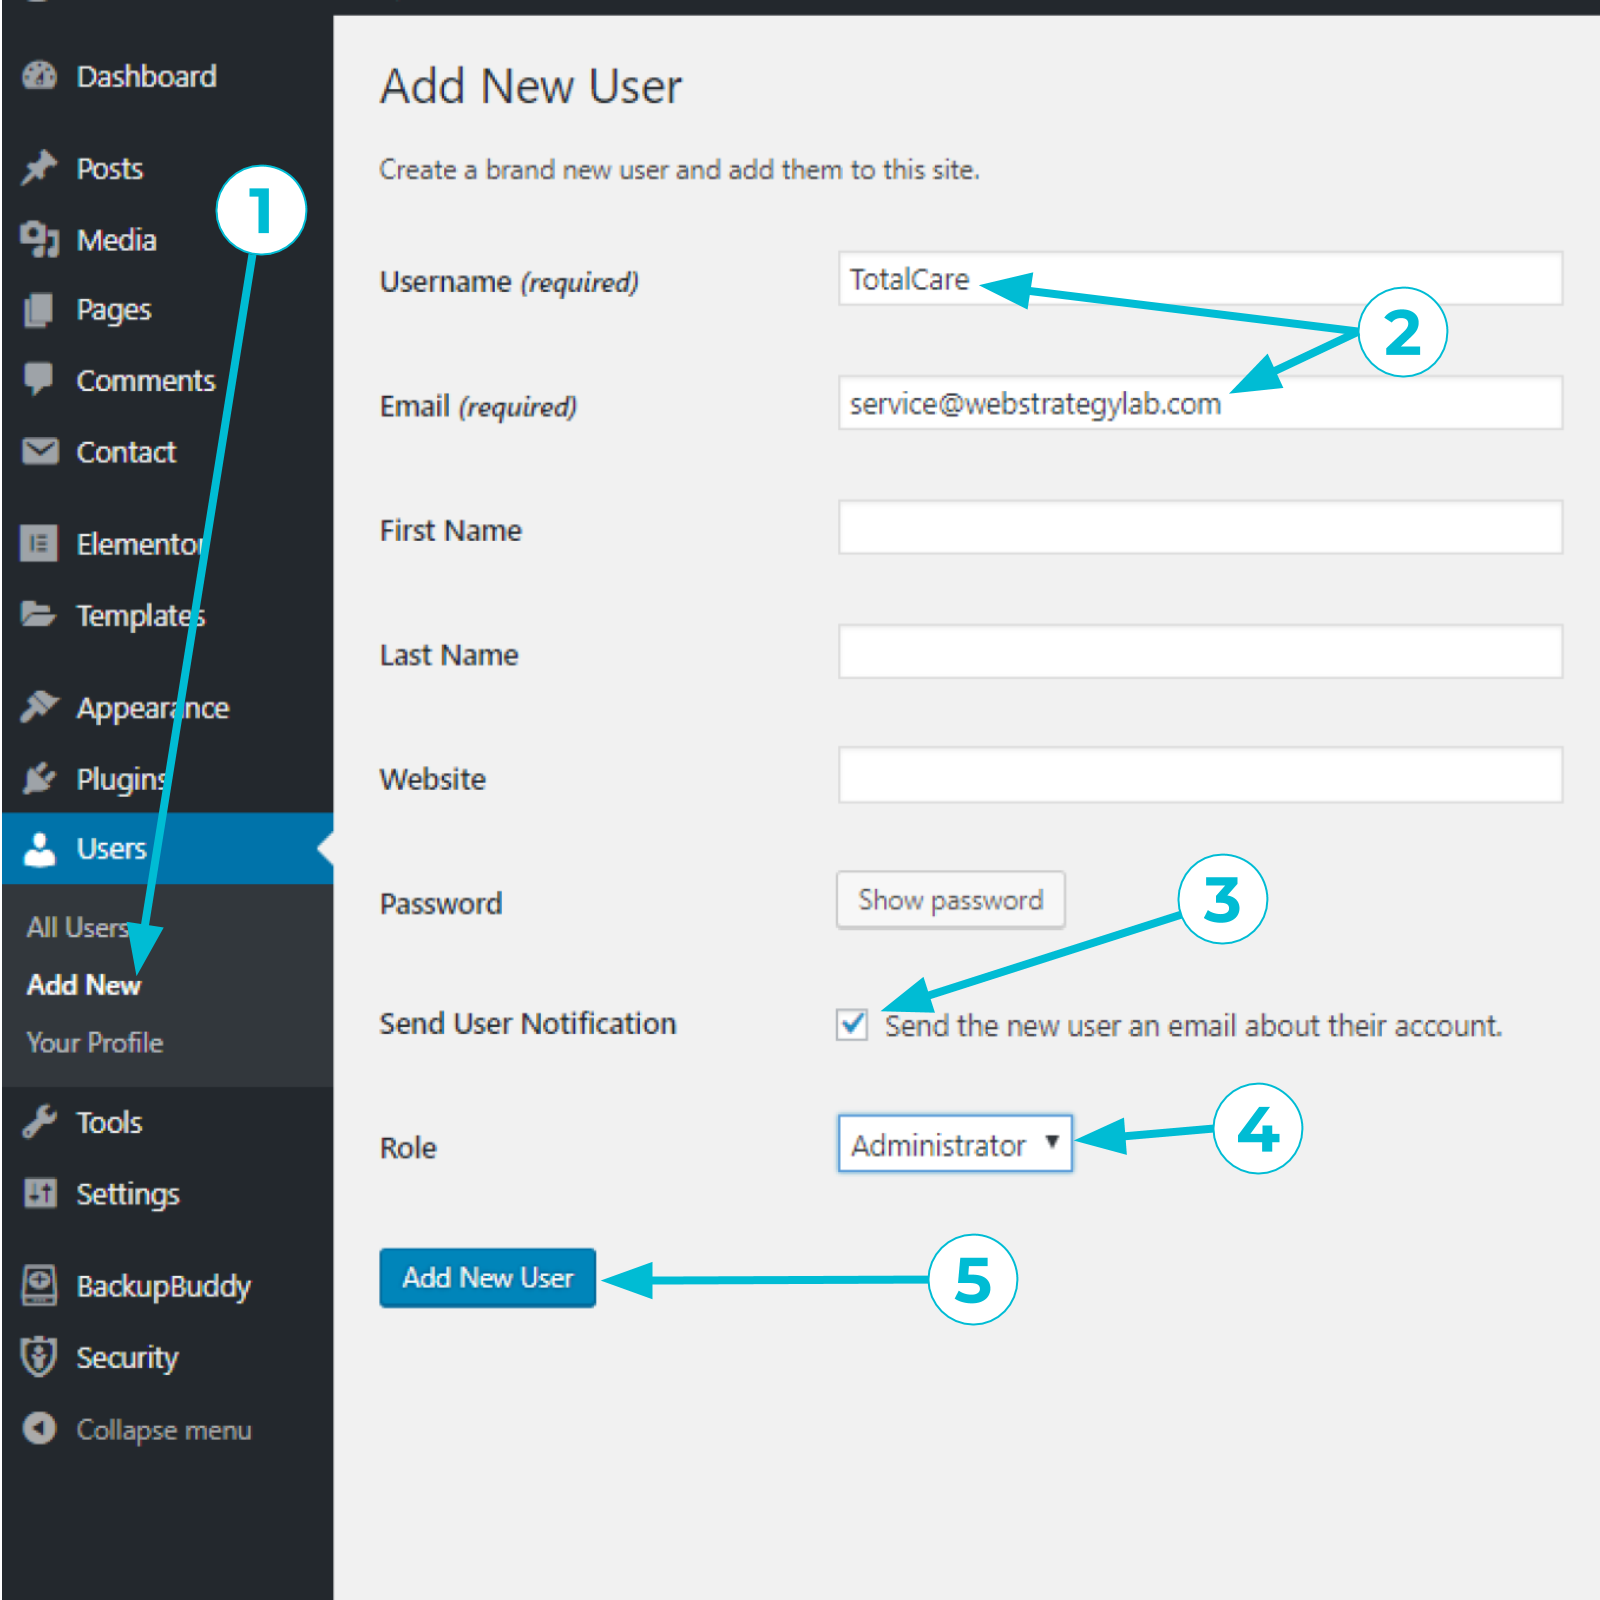Click the "Add New User" page heading
1600x1600 pixels.
531,86
